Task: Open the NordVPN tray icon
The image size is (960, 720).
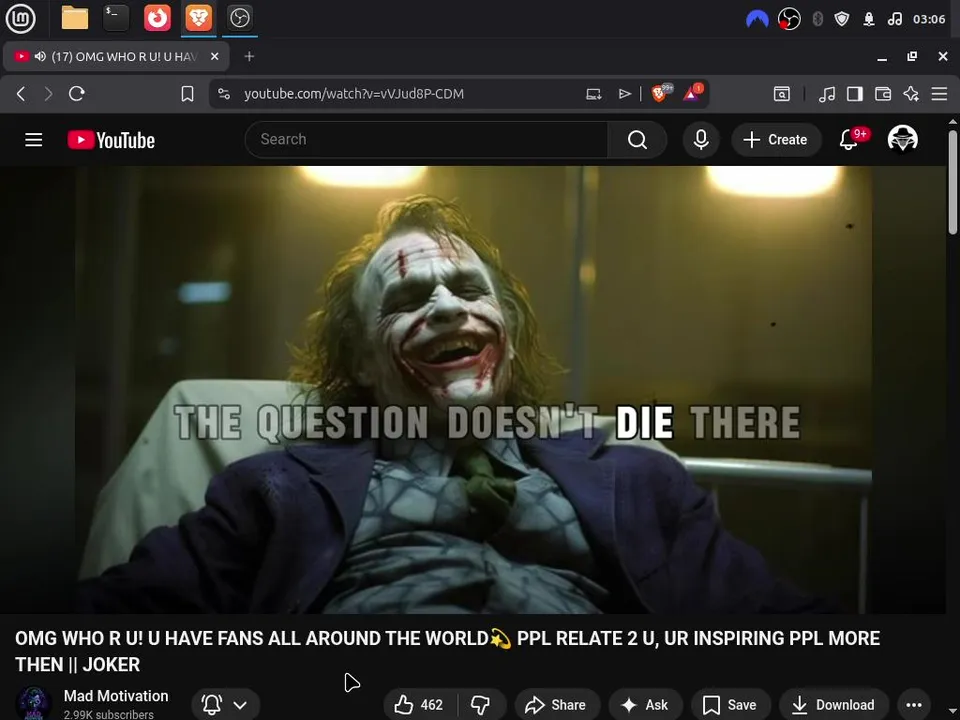Action: tap(757, 20)
